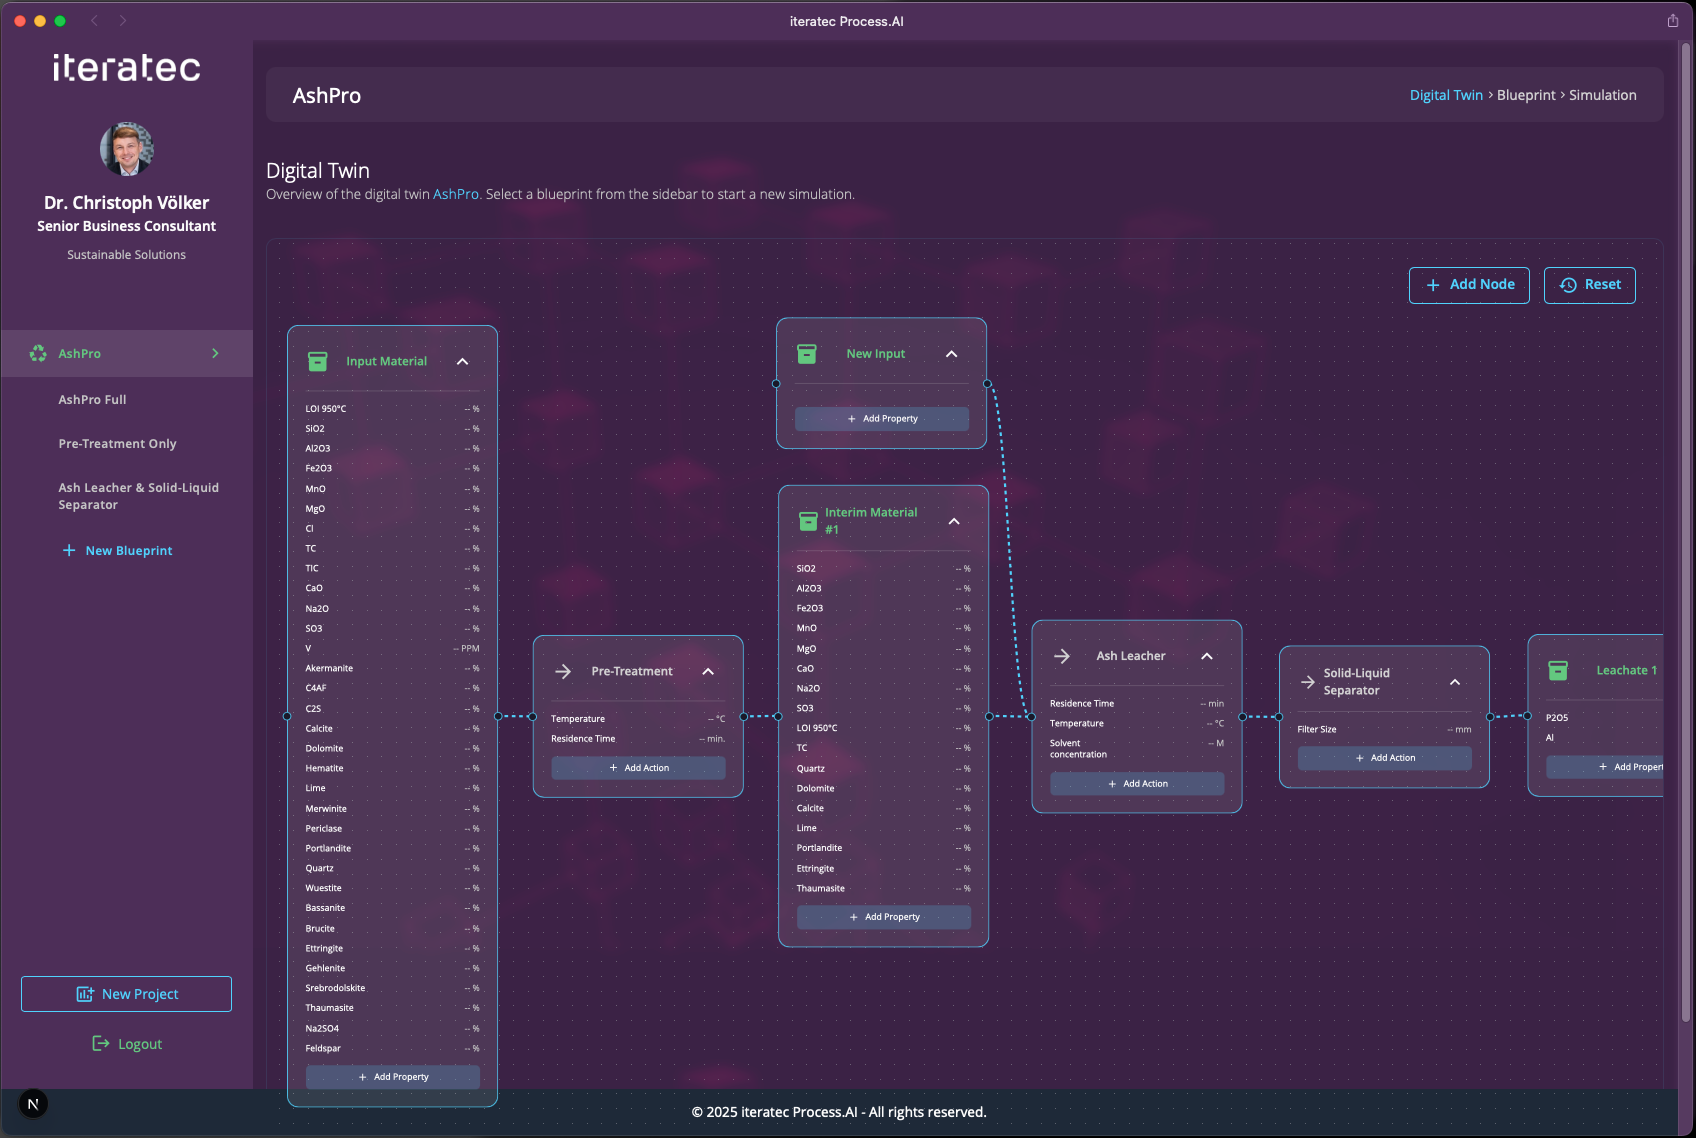This screenshot has width=1696, height=1138.
Task: Open the AshPro Full blueprint
Action: (92, 400)
